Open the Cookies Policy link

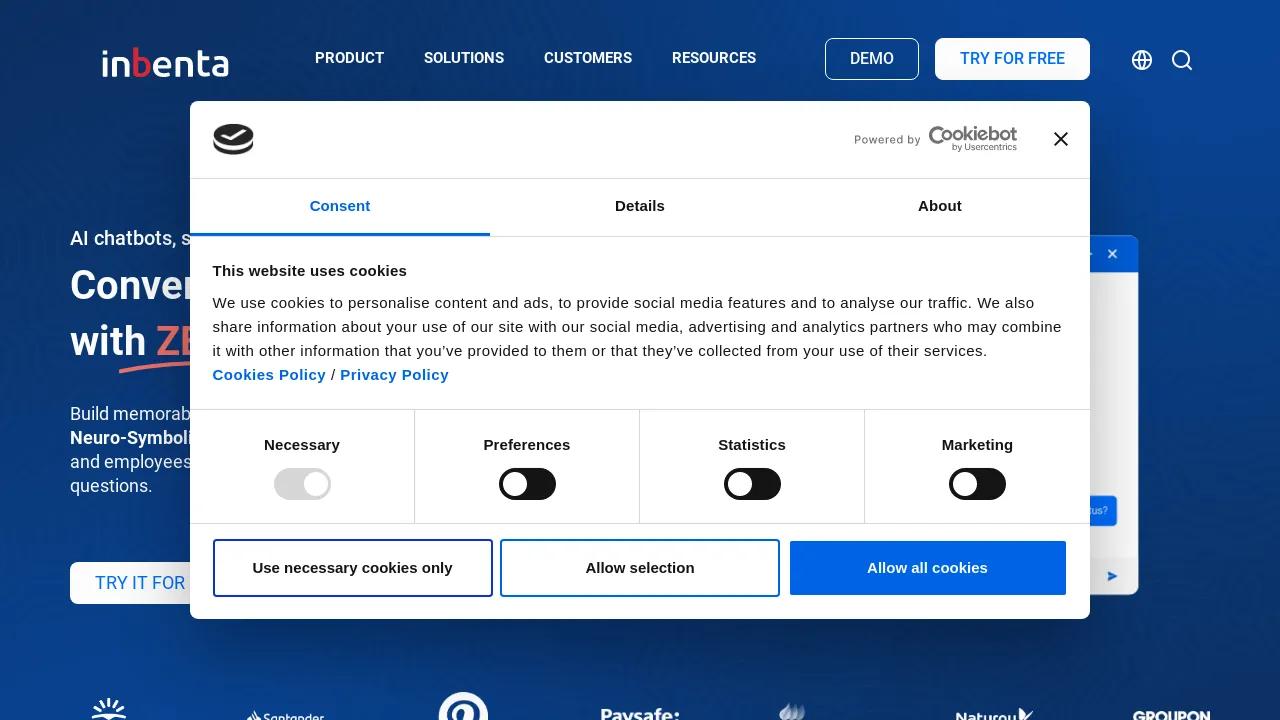coord(269,375)
